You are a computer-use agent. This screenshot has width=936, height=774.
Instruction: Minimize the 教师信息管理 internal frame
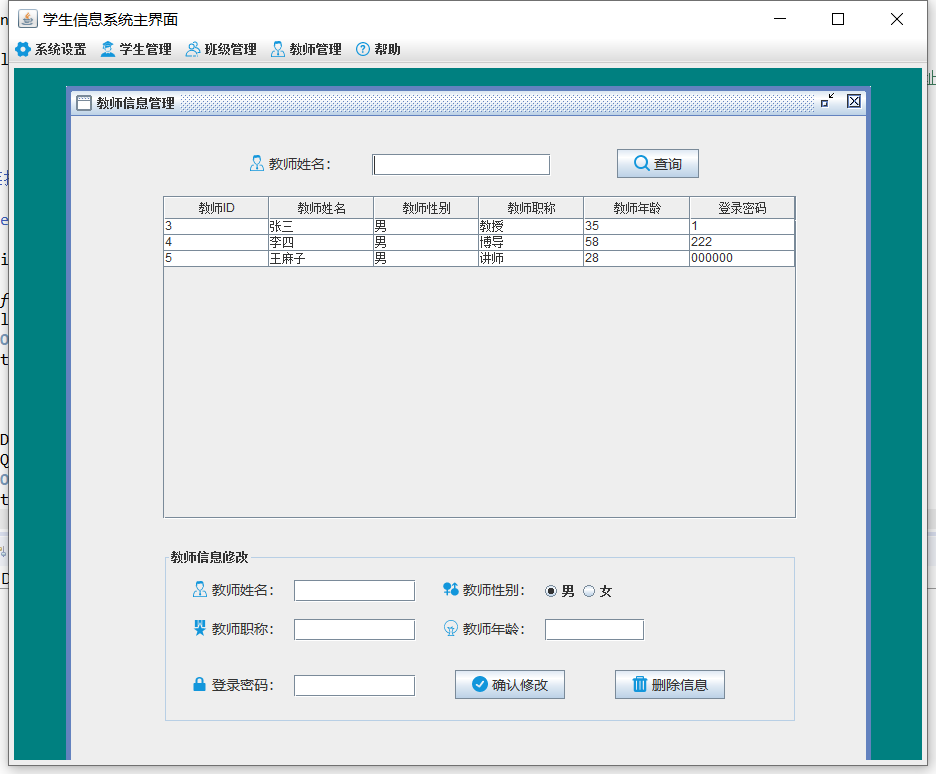click(x=827, y=101)
